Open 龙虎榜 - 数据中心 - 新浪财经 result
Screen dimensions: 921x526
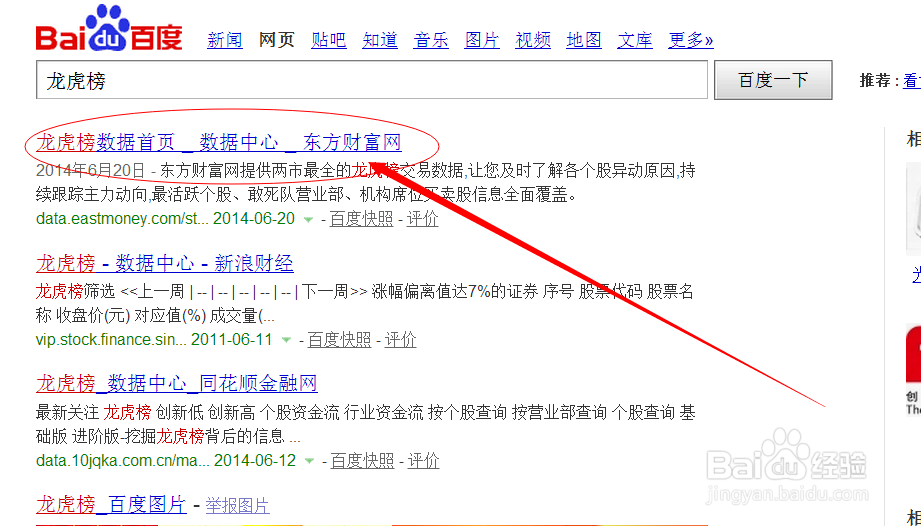[x=164, y=264]
